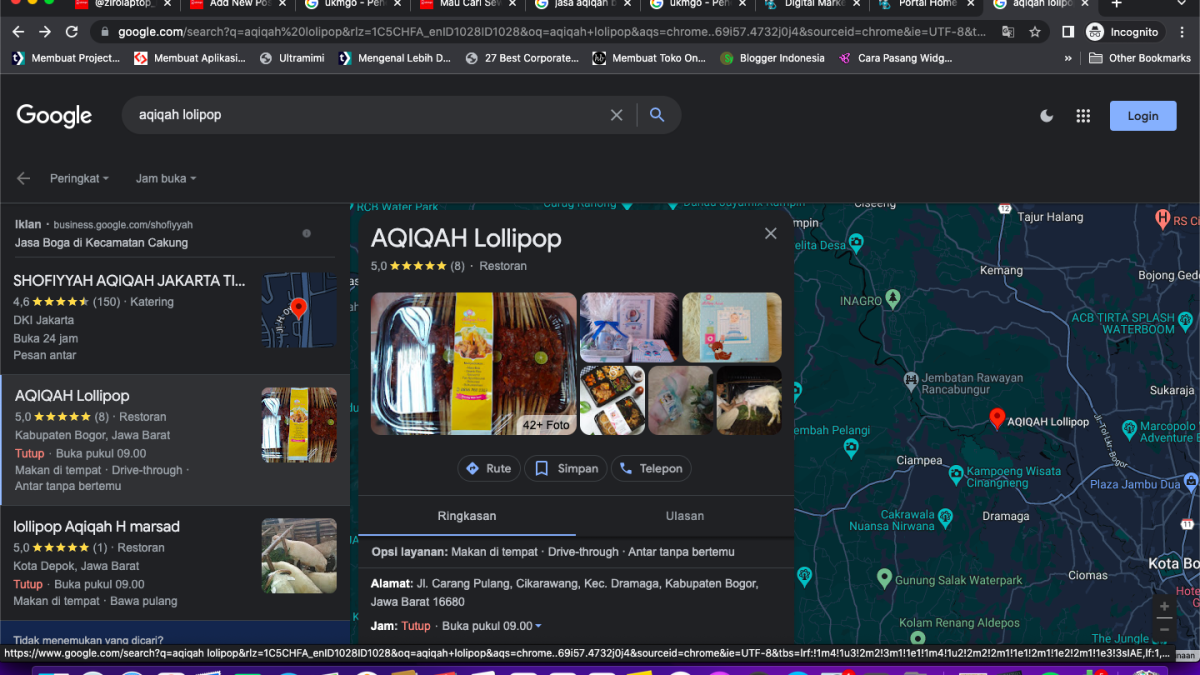
Task: Click the Telepon call button
Action: point(651,468)
